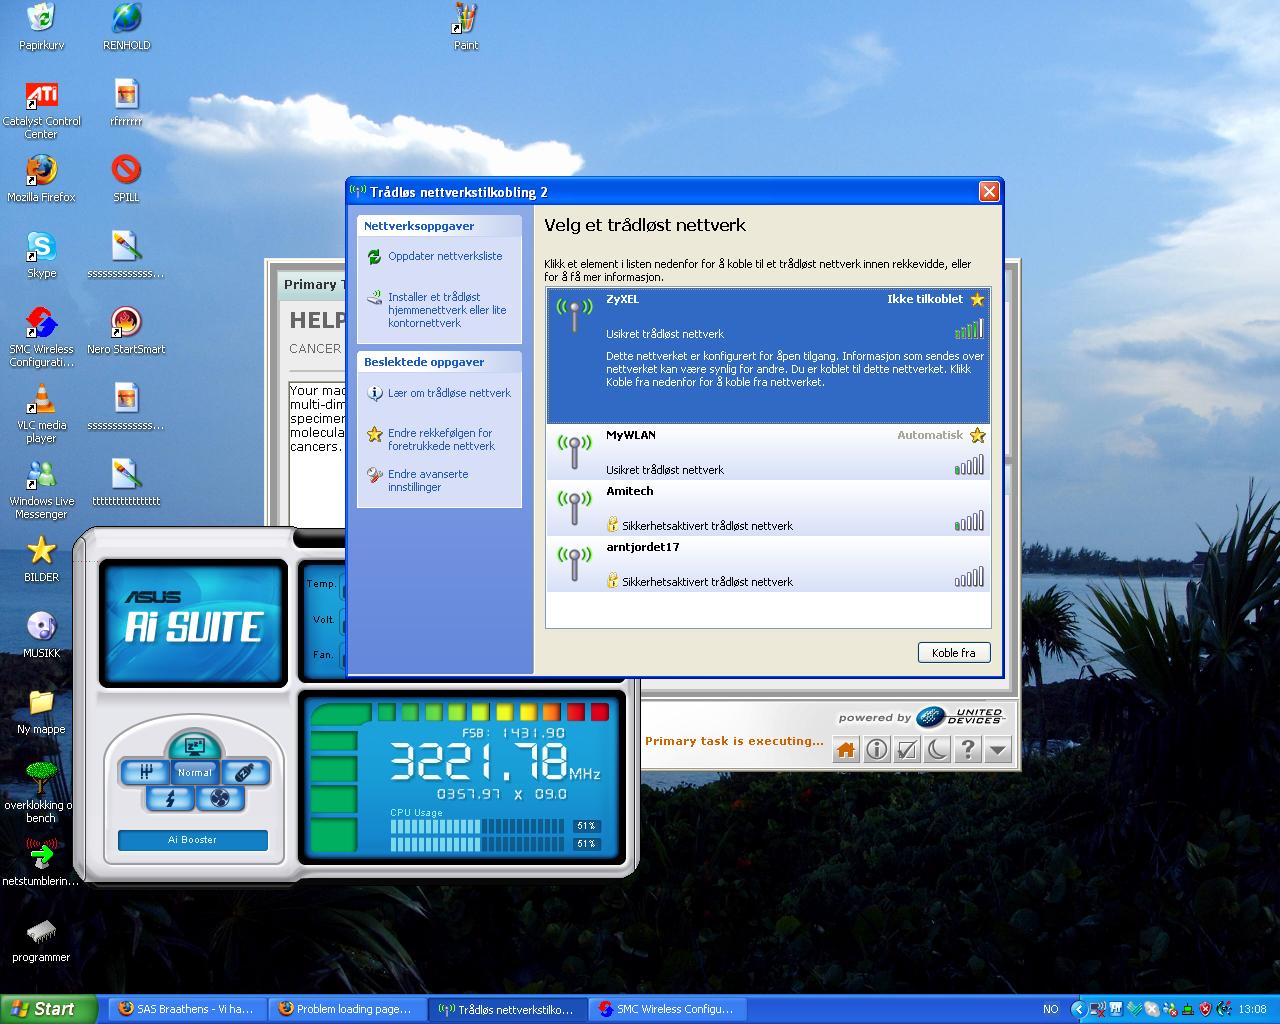1280x1024 pixels.
Task: Click the Koble fra button
Action: 954,653
